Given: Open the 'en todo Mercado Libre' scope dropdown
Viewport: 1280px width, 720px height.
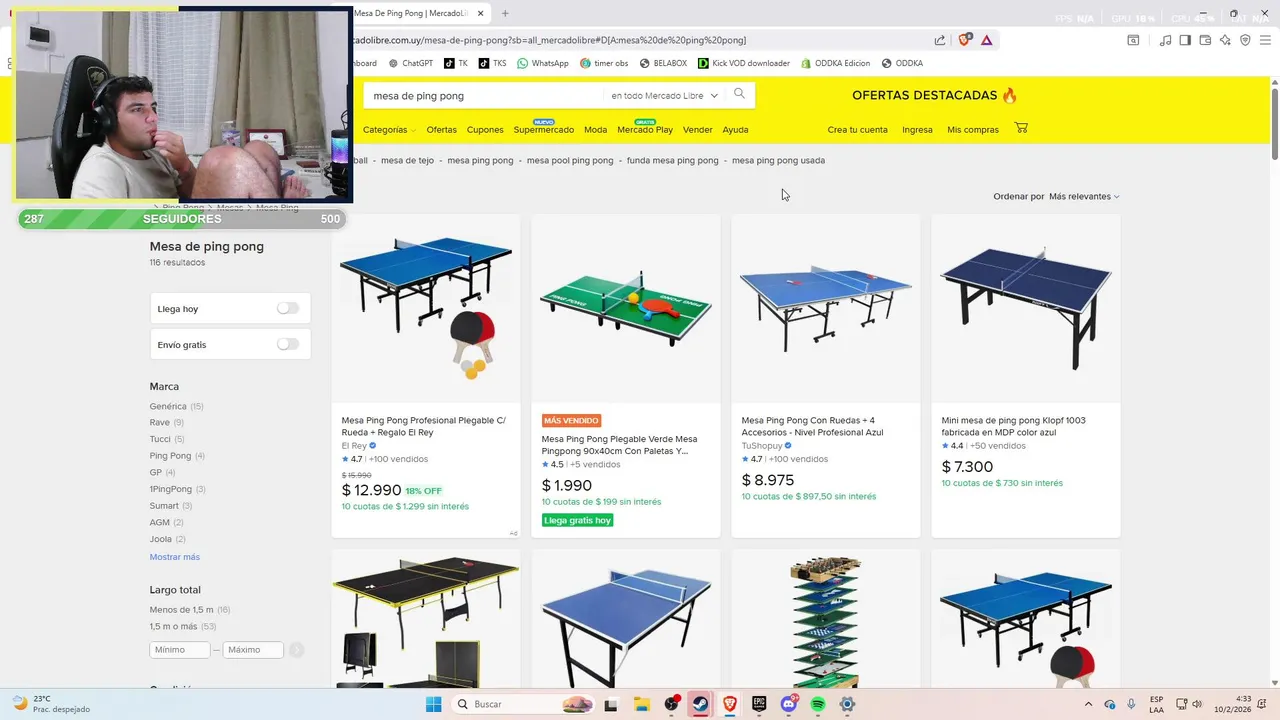Looking at the screenshot, I should pyautogui.click(x=664, y=96).
